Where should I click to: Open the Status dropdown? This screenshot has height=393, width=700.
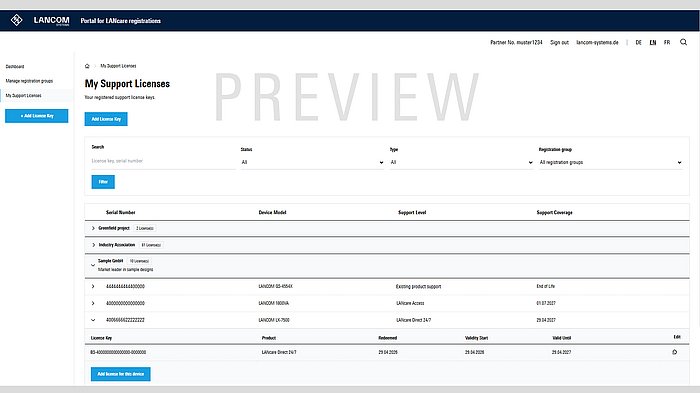312,162
